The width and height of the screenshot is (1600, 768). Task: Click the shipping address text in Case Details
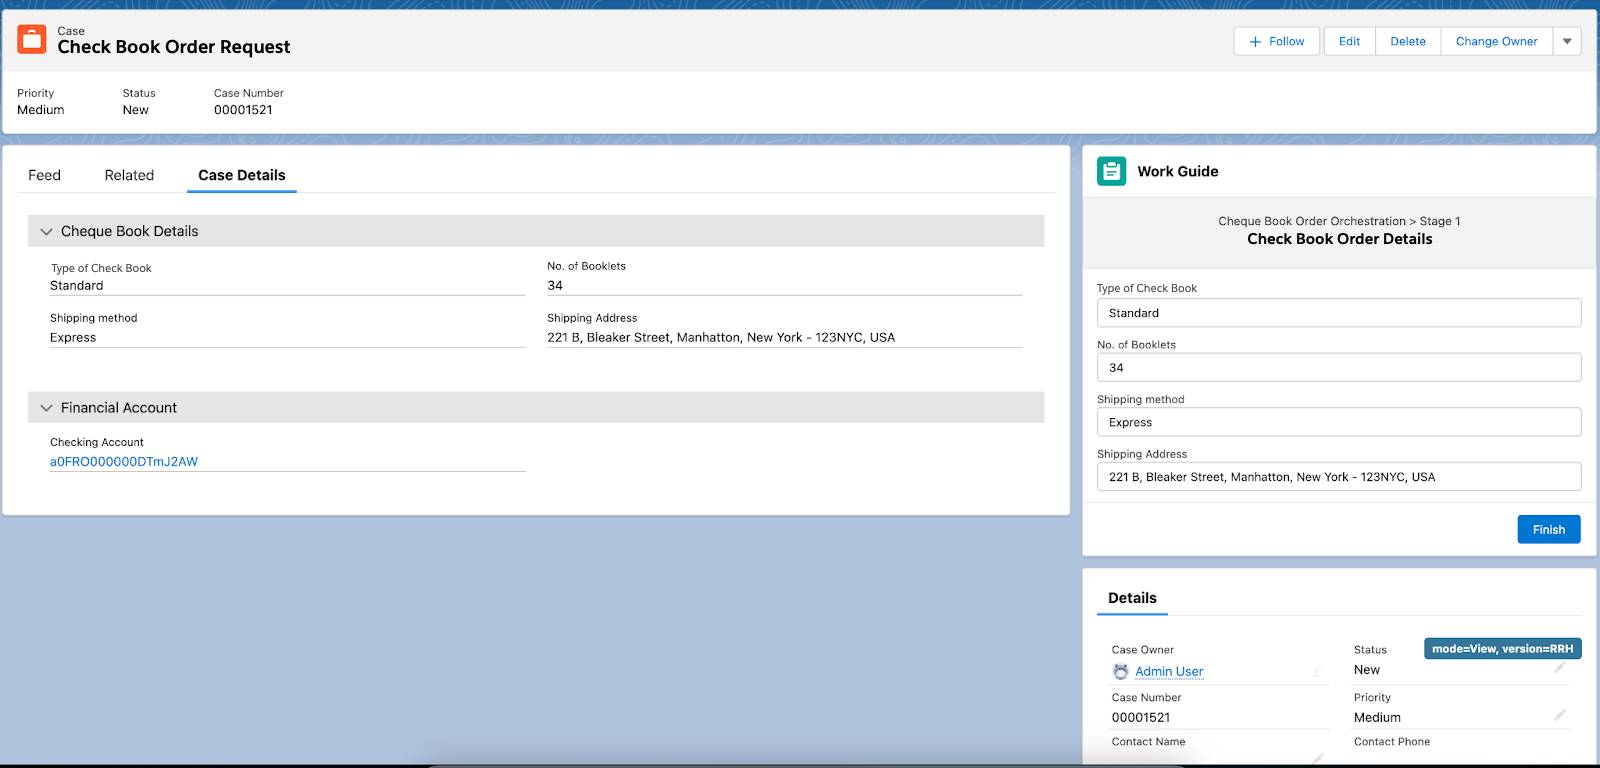point(721,338)
